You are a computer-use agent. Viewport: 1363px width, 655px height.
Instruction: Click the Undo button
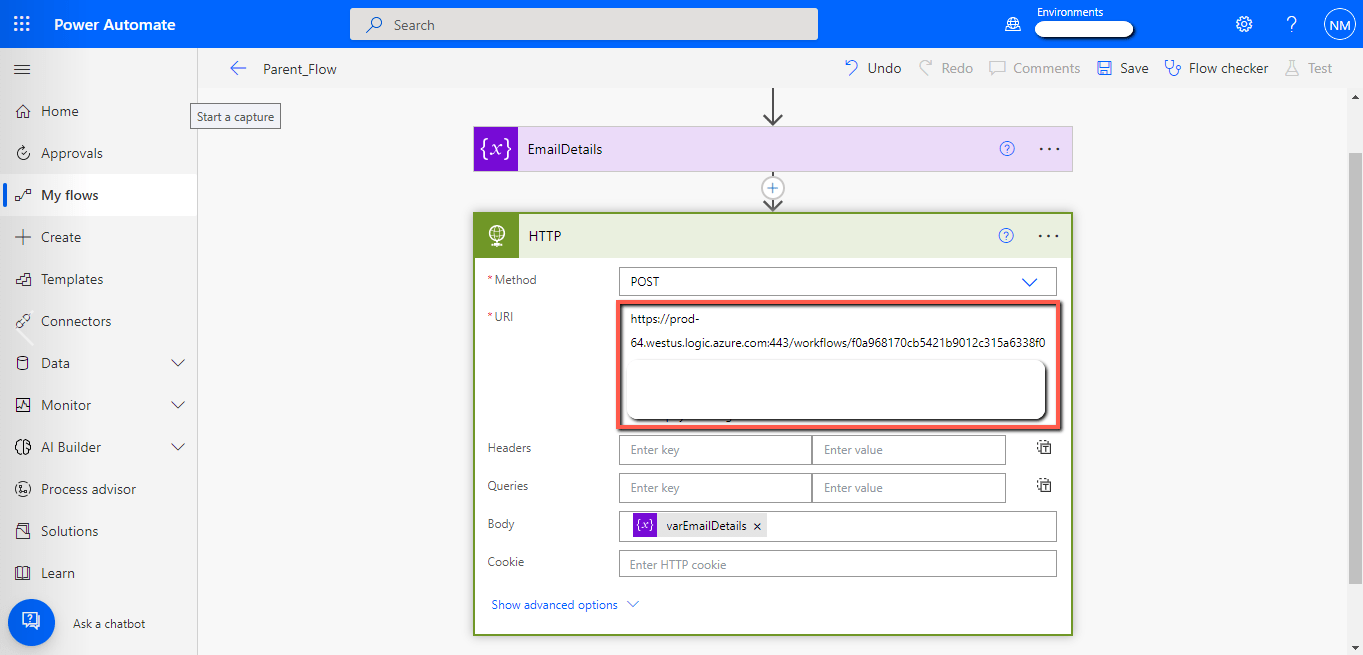click(x=872, y=68)
